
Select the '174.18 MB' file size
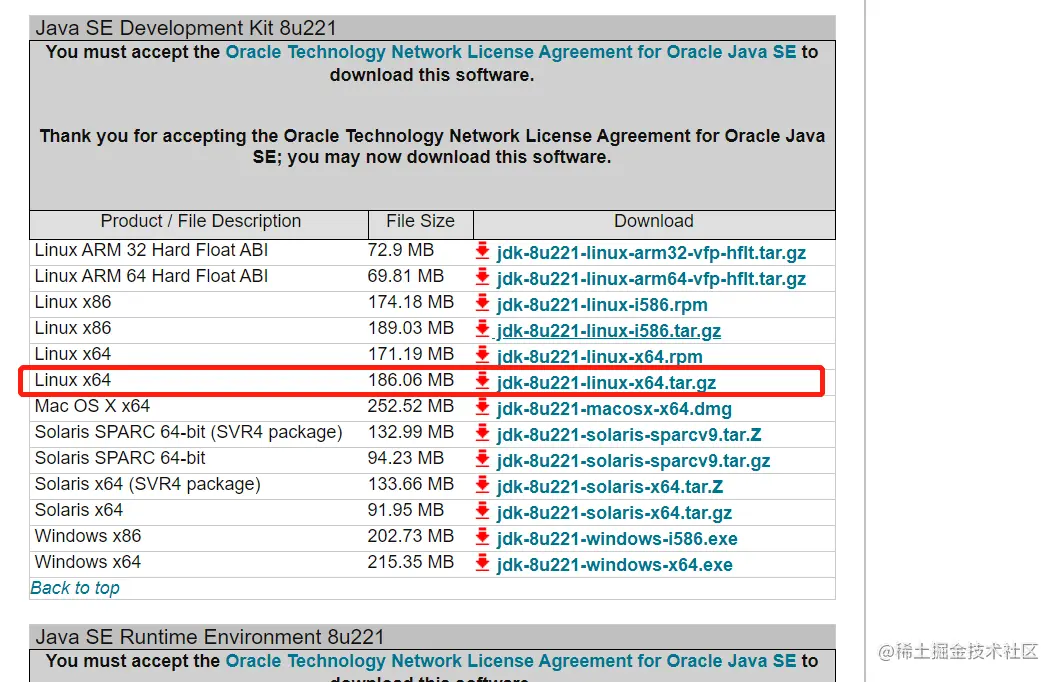tap(411, 303)
